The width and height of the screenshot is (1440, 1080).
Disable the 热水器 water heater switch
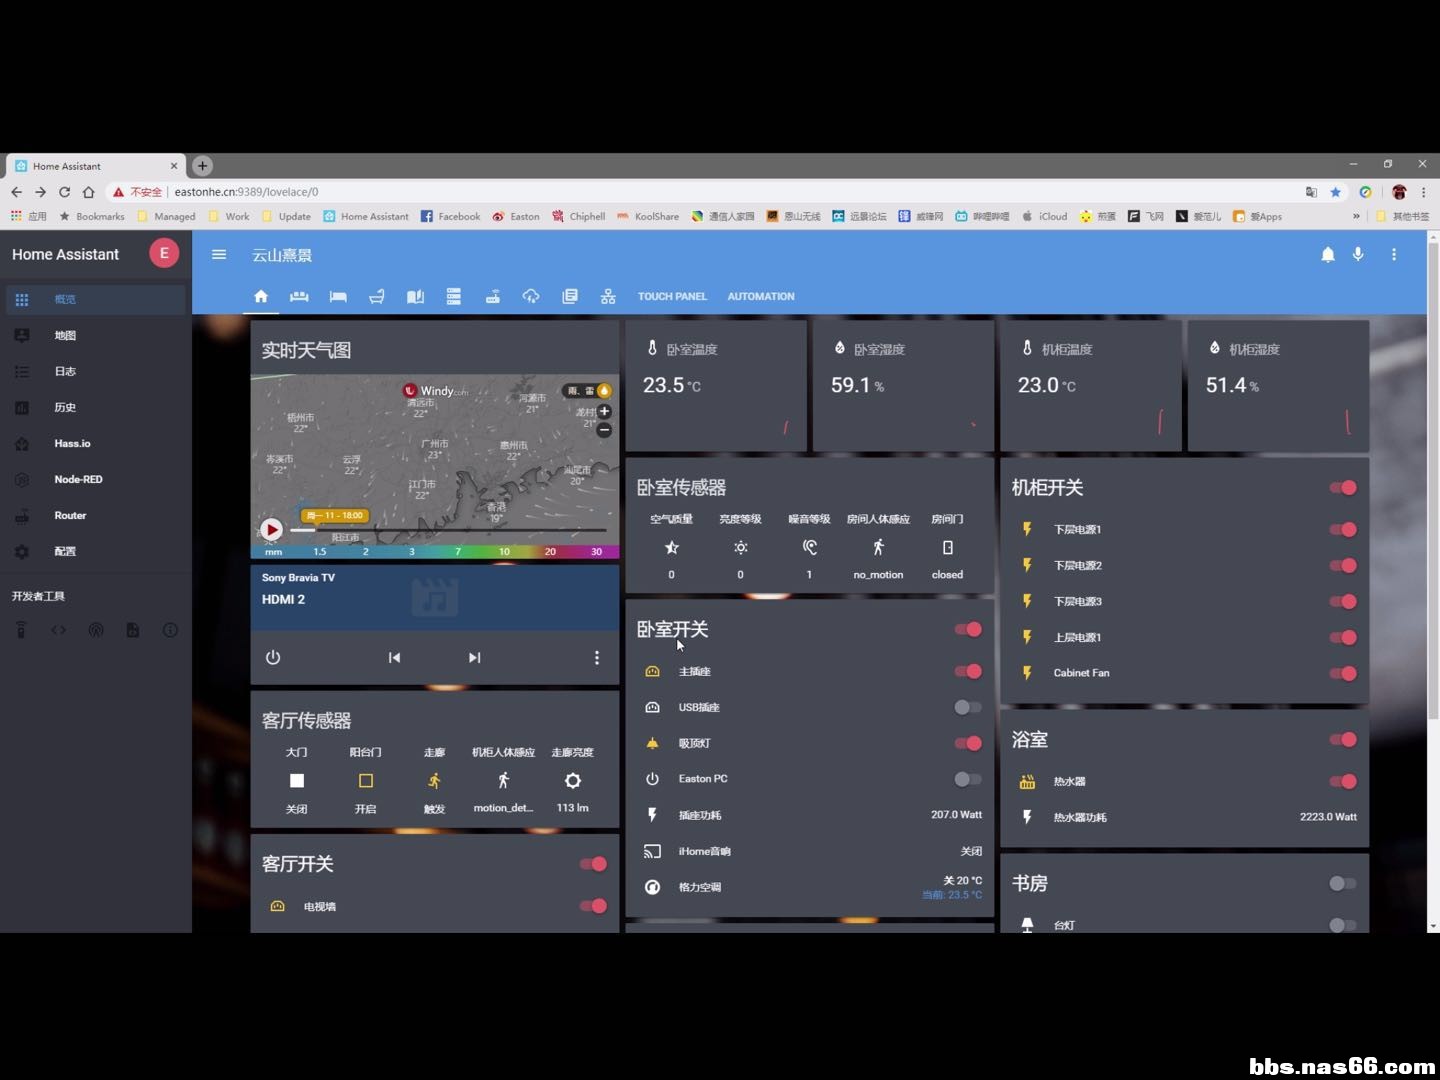click(x=1342, y=781)
